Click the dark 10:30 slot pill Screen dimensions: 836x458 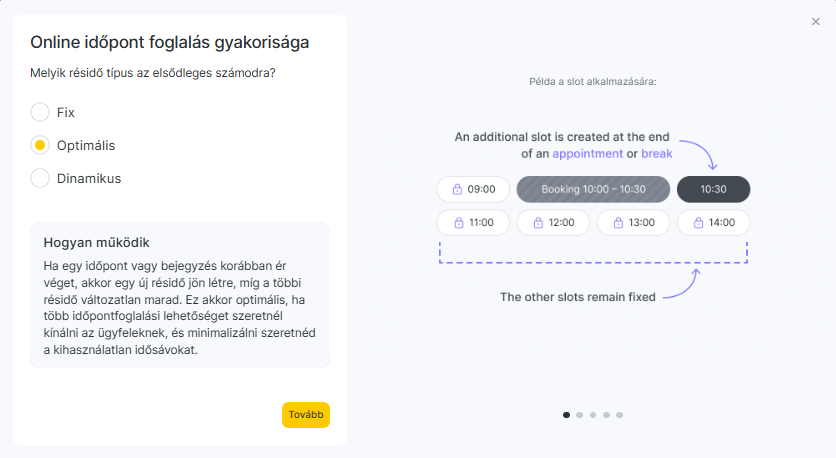tap(713, 189)
